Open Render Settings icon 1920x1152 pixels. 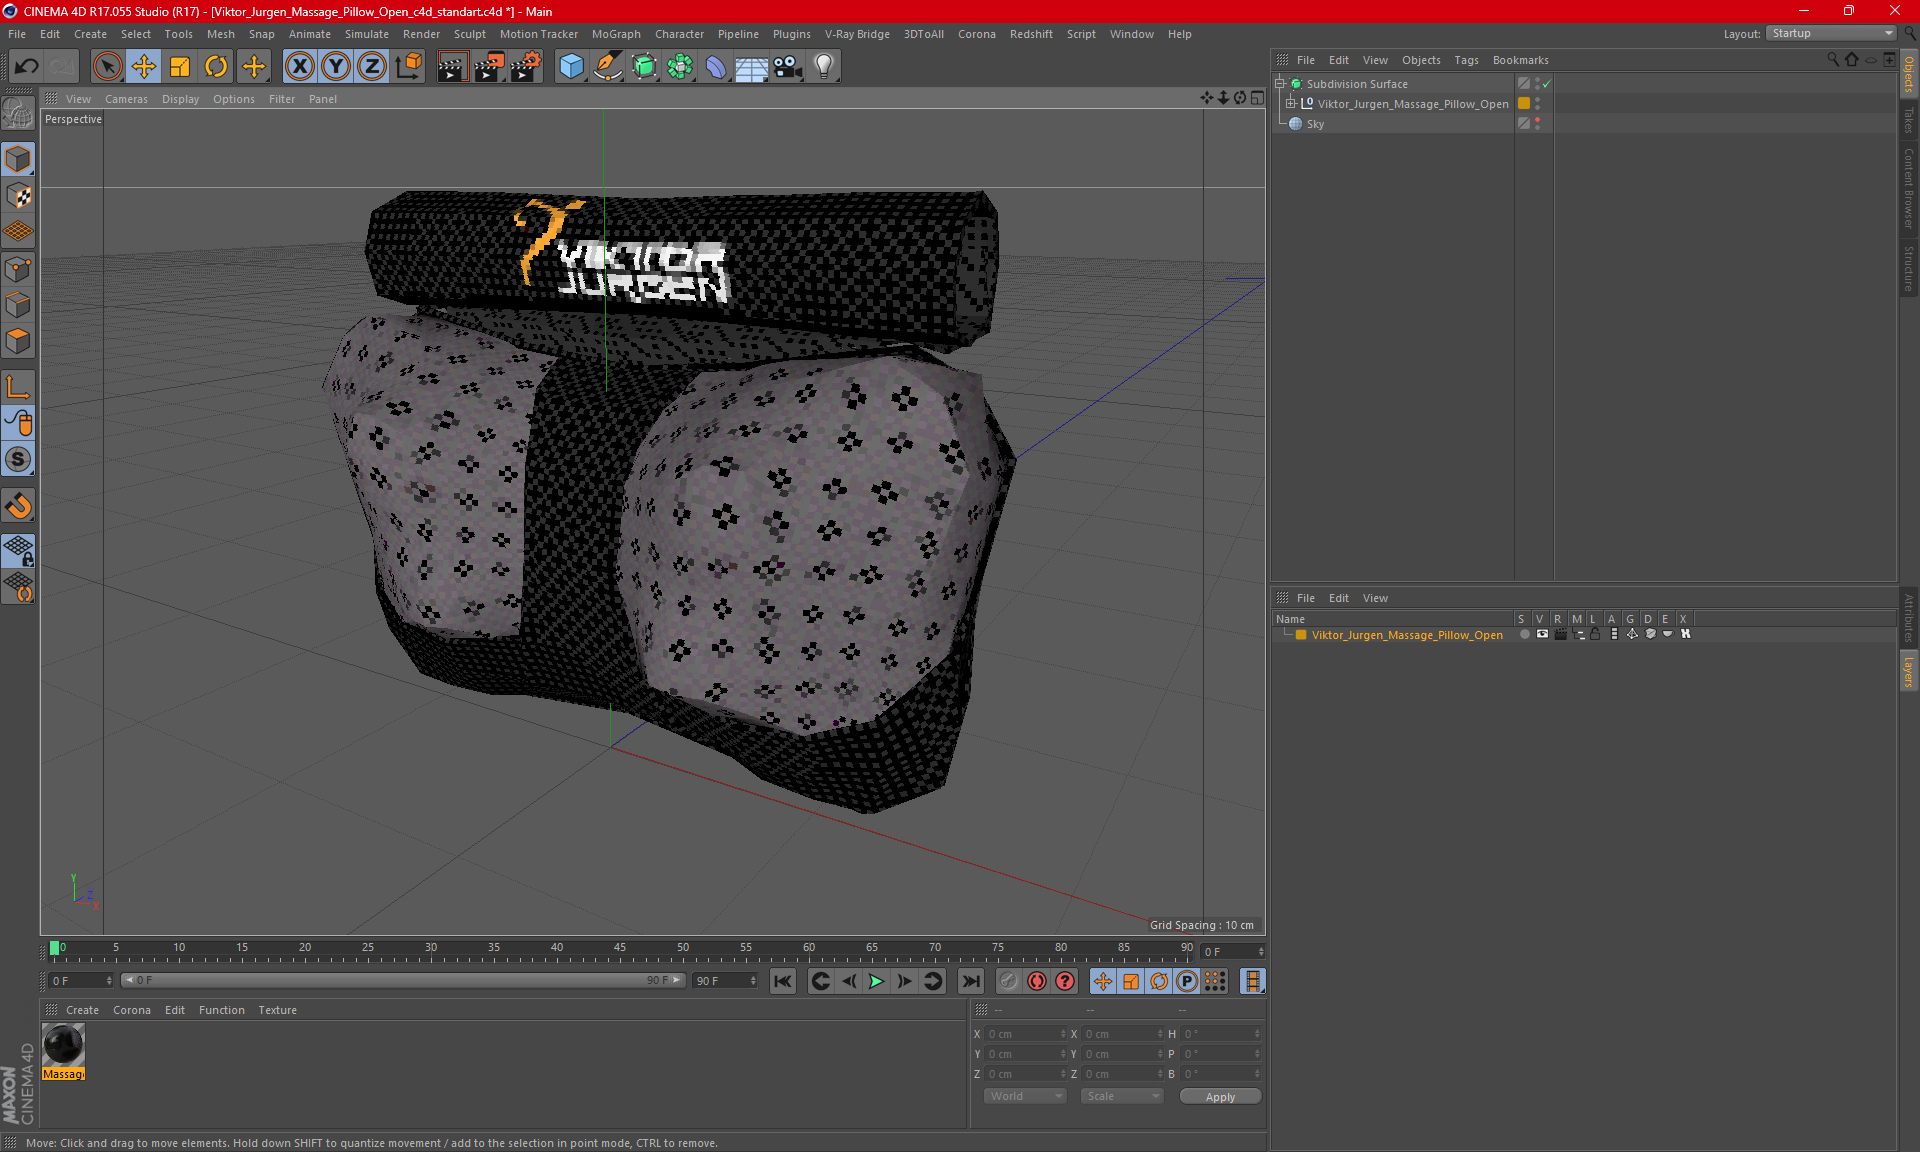pos(526,67)
